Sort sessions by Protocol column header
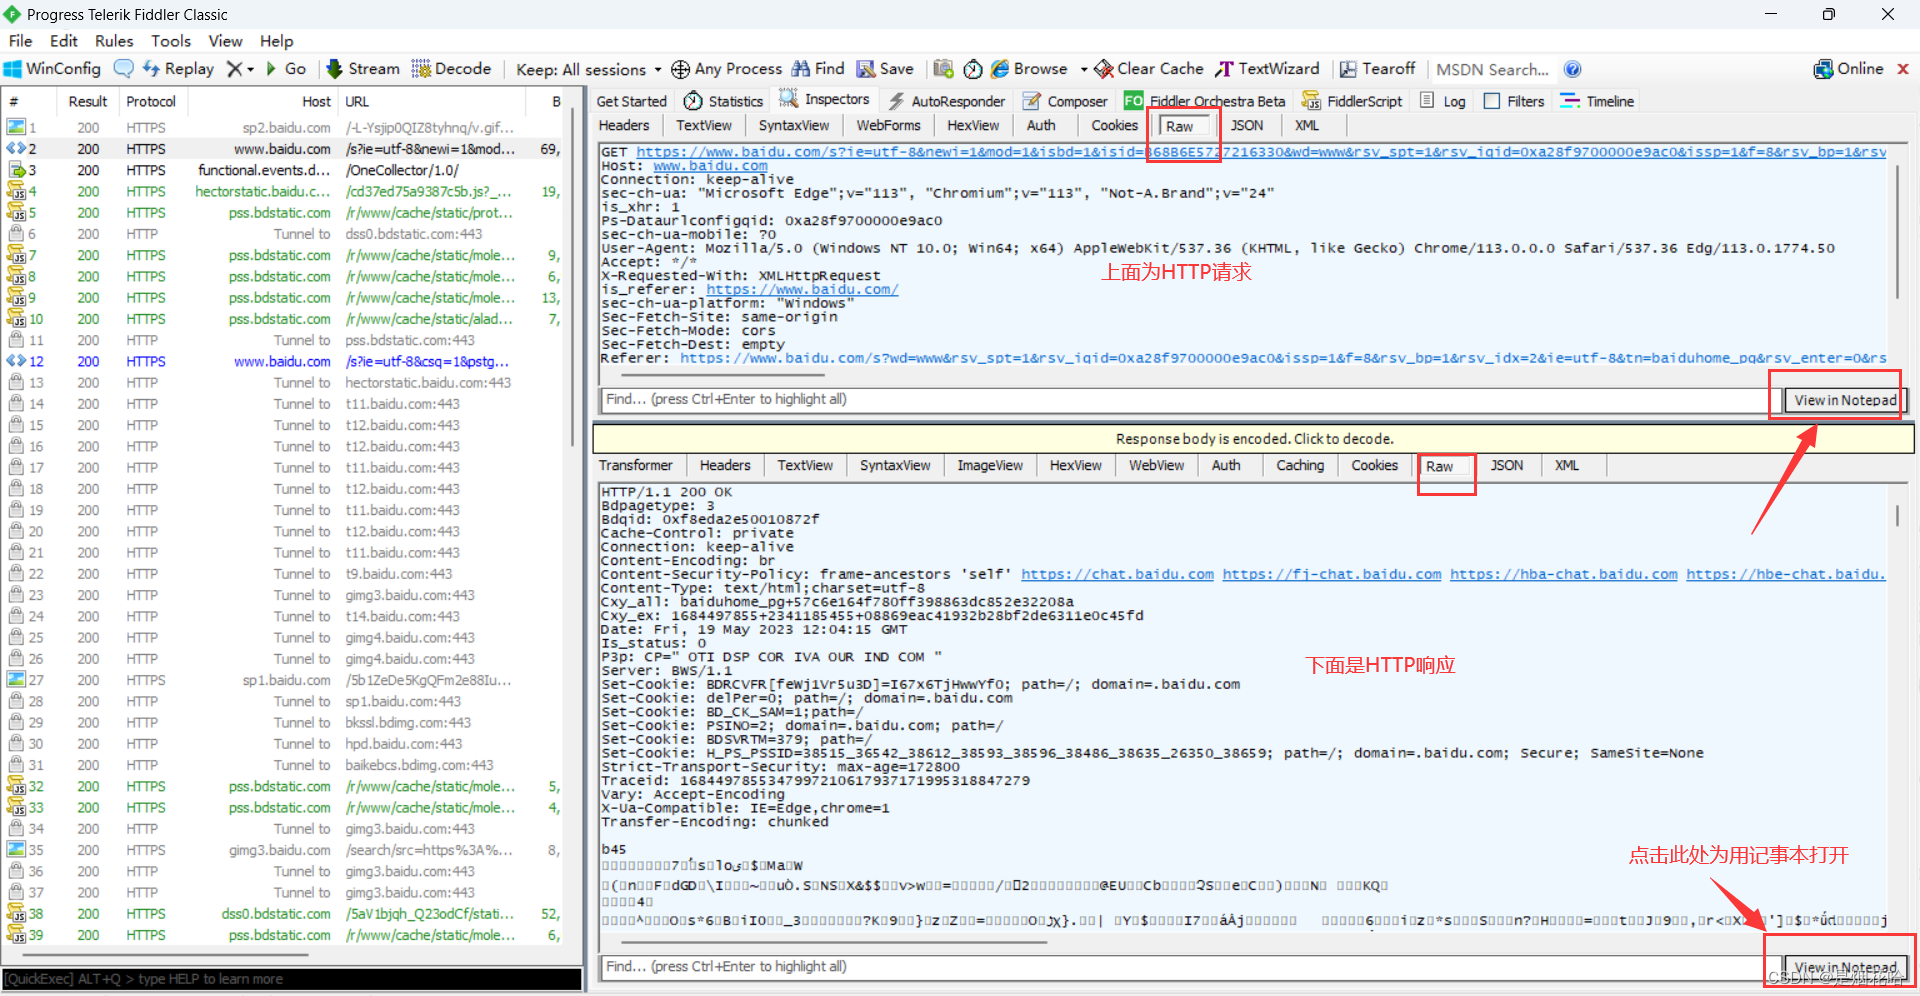The width and height of the screenshot is (1920, 996). pos(151,101)
